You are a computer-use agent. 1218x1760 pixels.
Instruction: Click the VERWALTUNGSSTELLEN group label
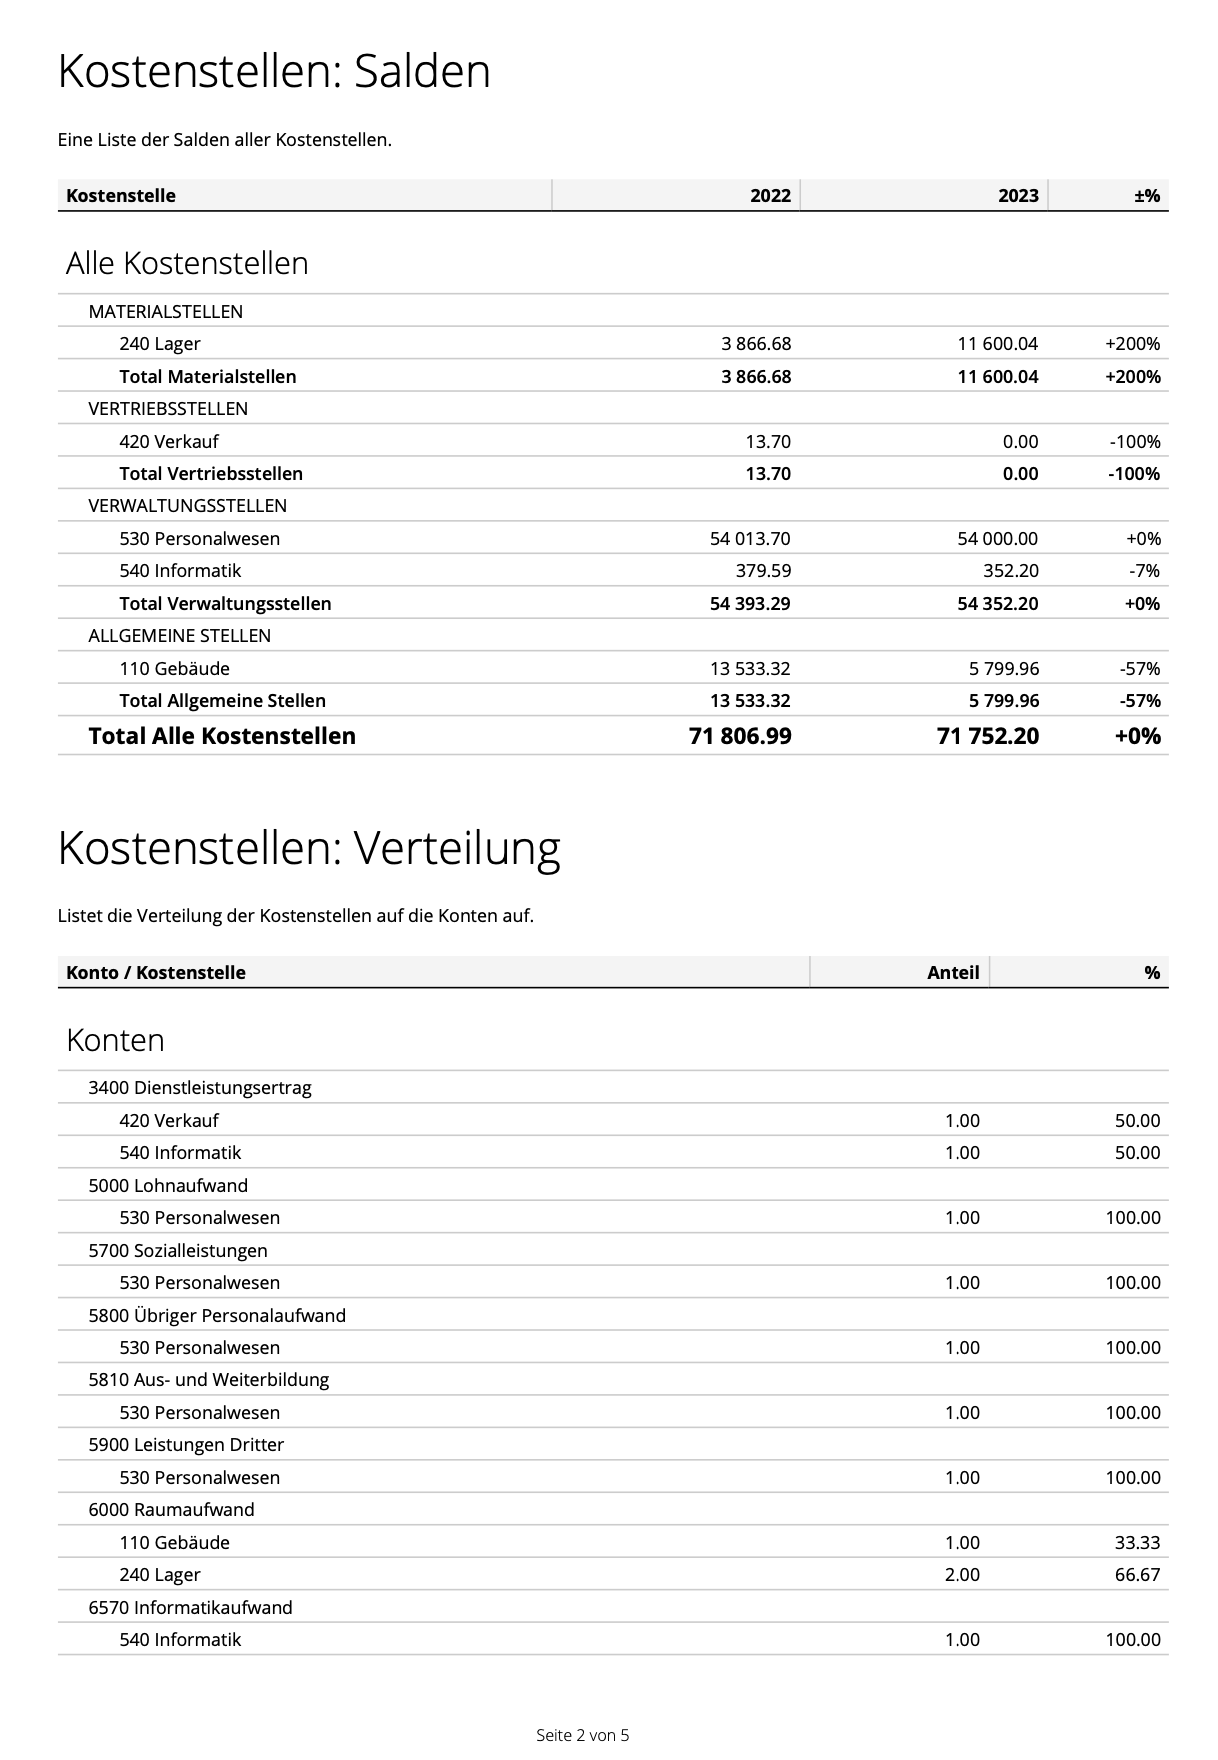click(x=187, y=506)
